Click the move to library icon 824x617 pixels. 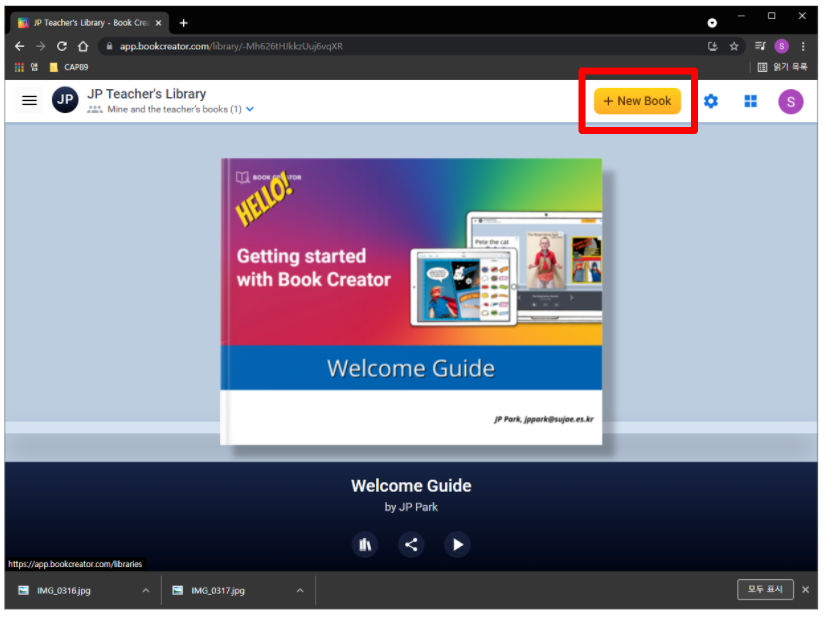(365, 544)
